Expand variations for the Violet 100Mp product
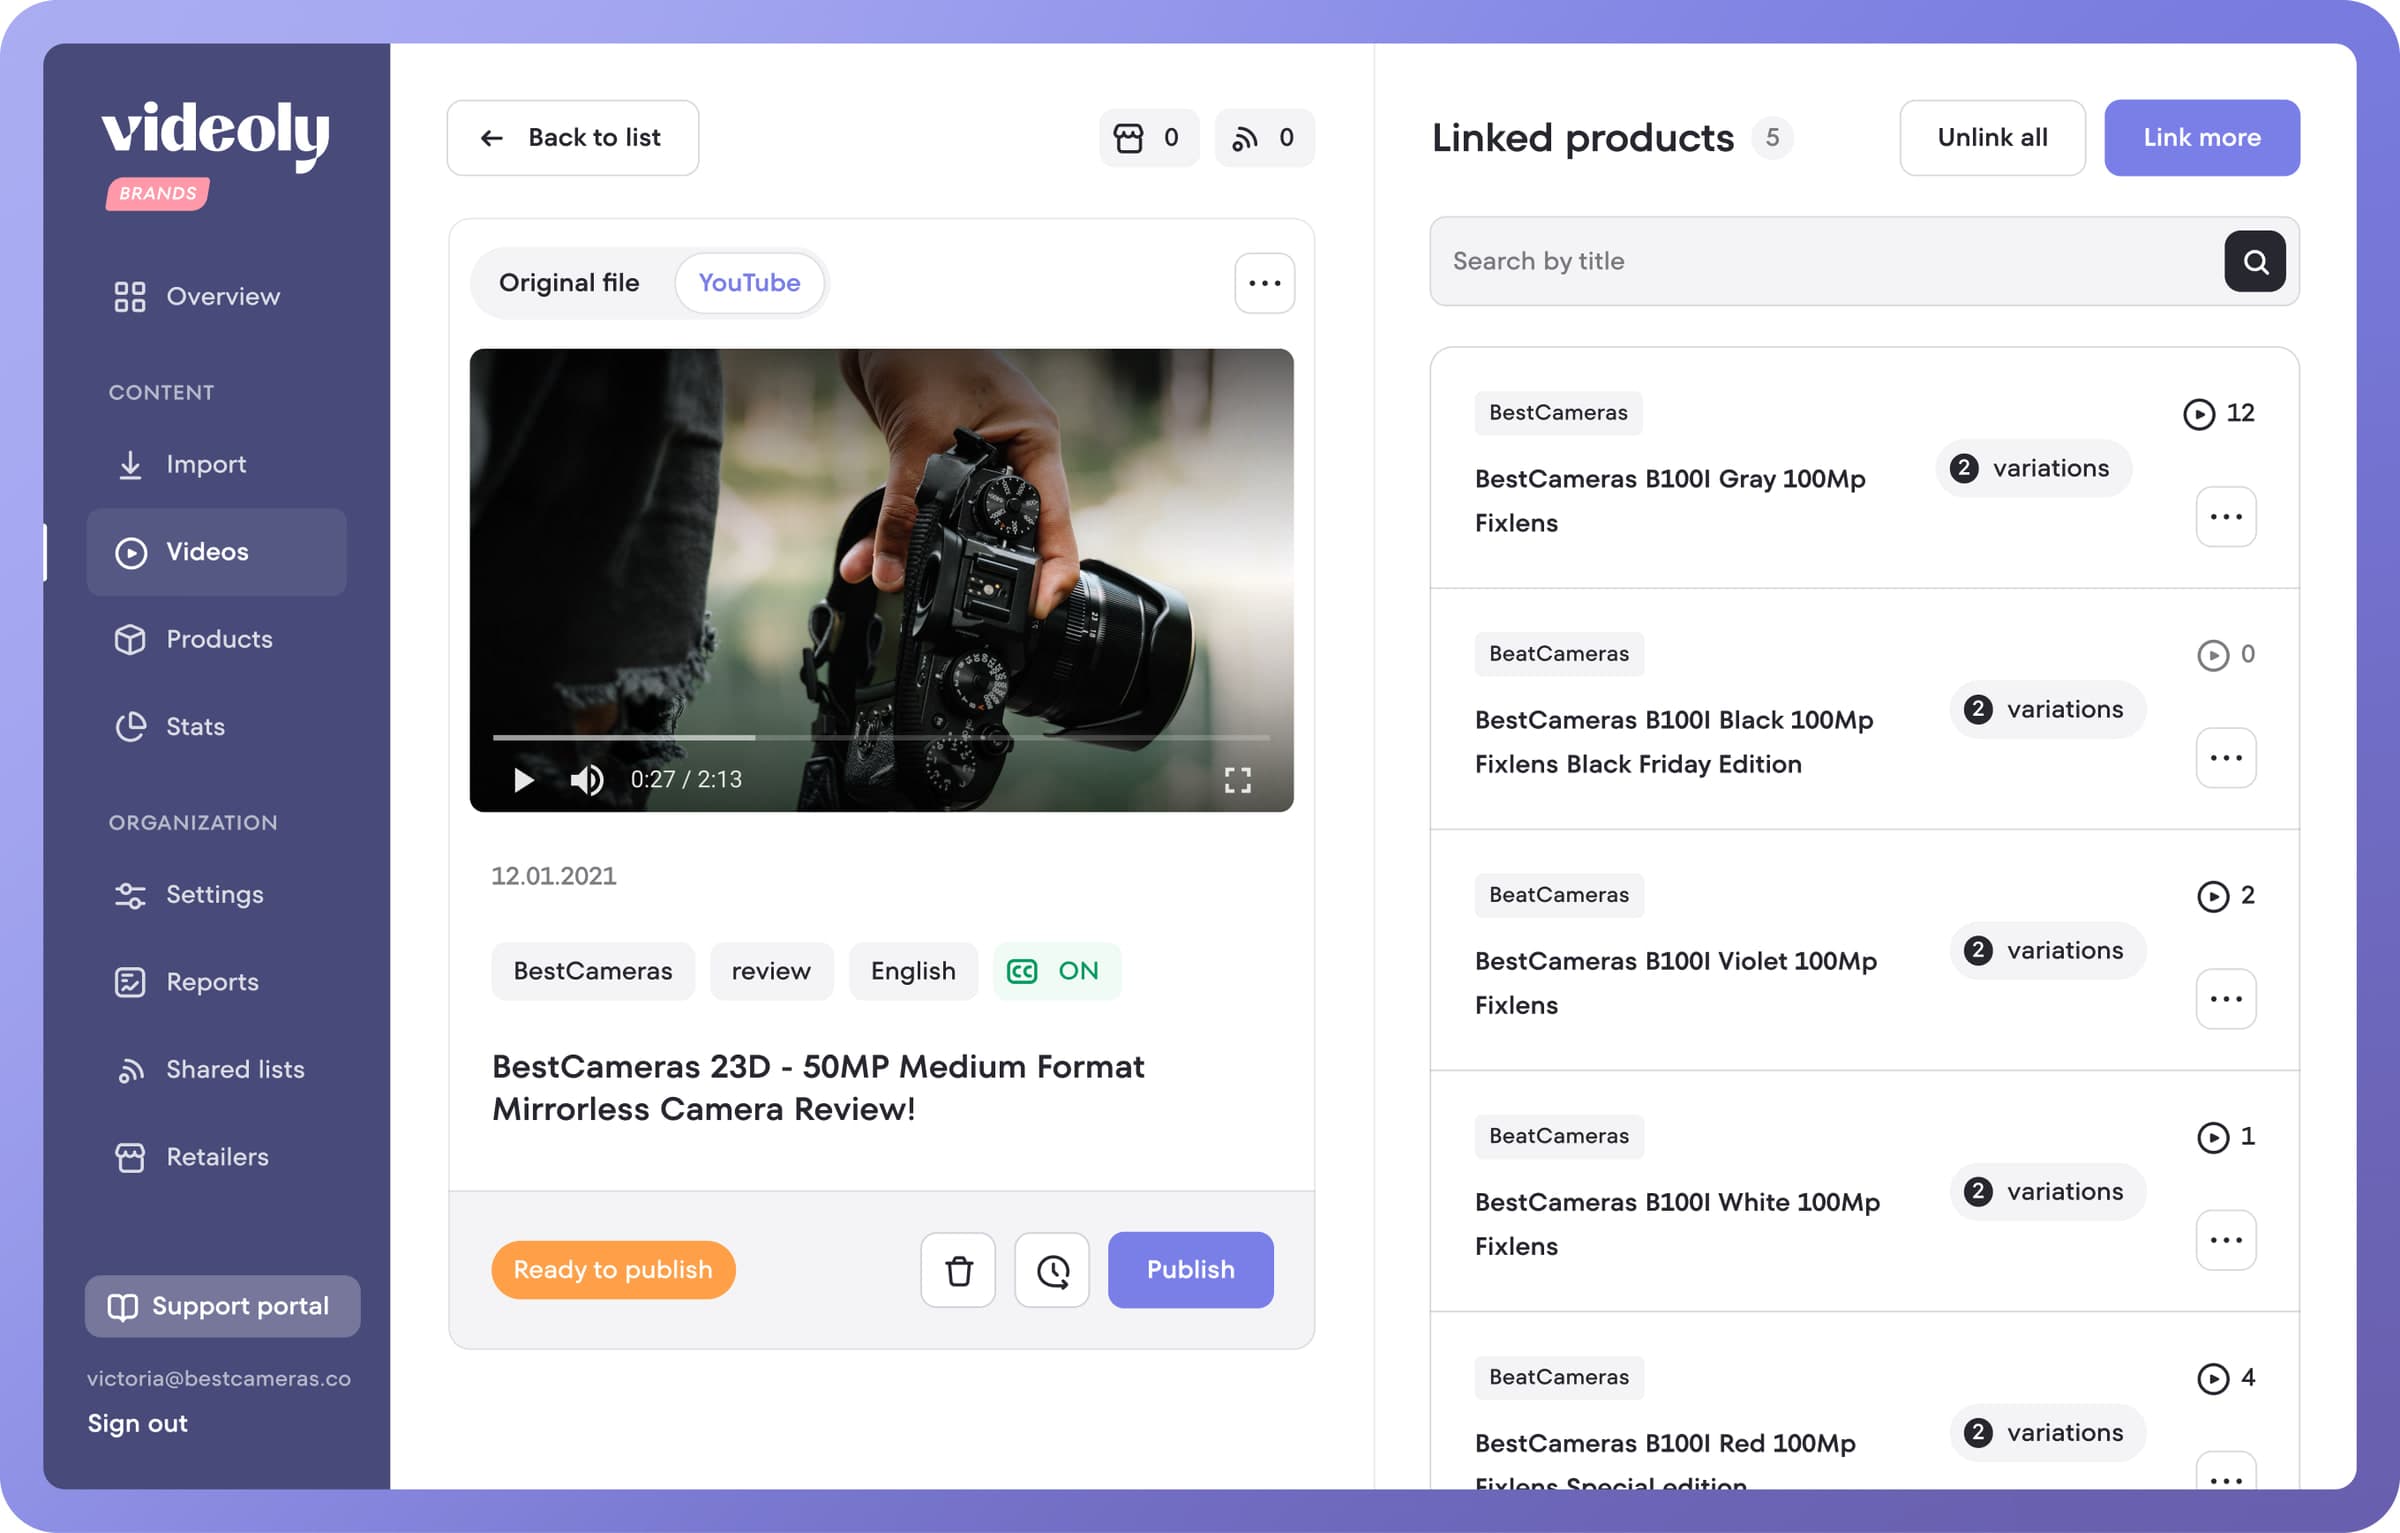2400x1533 pixels. 2047,950
